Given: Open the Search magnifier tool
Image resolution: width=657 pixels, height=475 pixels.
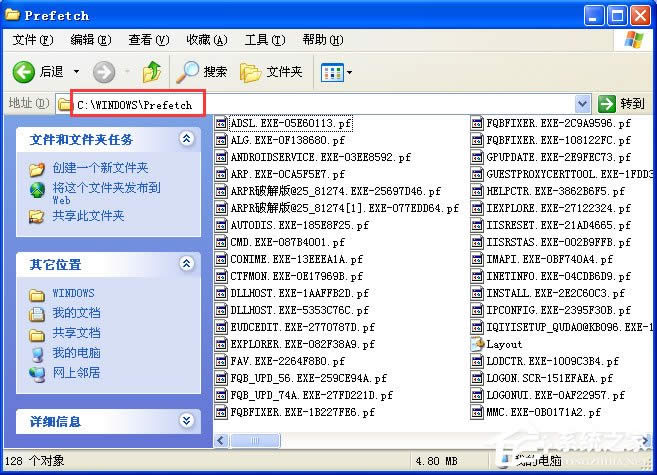Looking at the screenshot, I should click(188, 72).
